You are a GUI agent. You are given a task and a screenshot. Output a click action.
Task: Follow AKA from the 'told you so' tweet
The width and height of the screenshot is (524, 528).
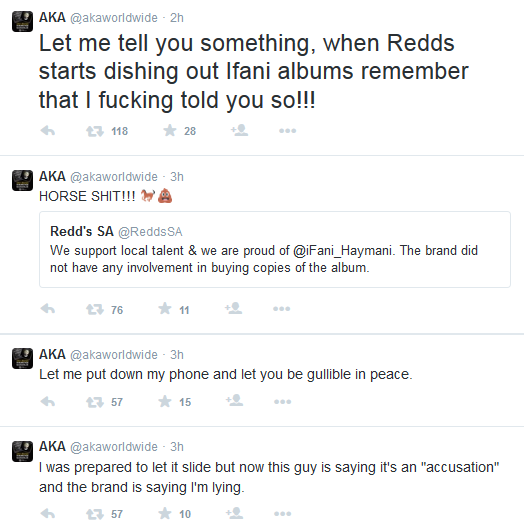click(x=239, y=130)
